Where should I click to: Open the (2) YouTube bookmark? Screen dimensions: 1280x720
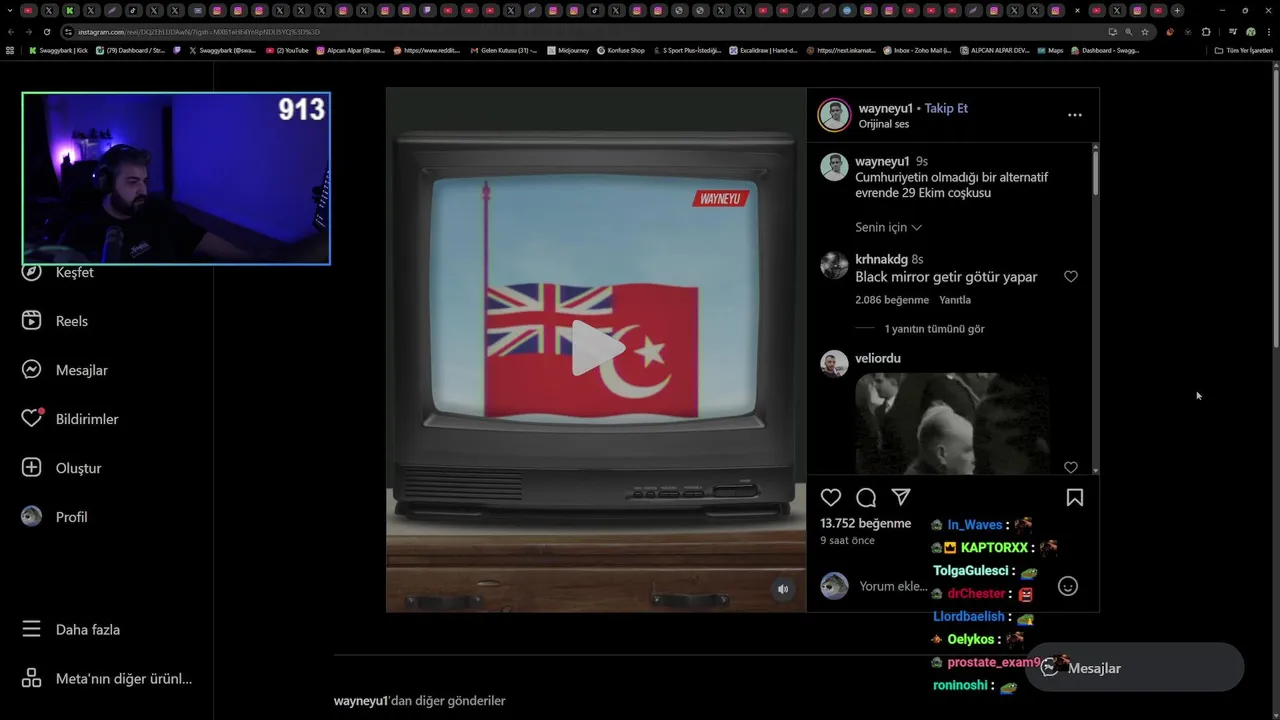[x=287, y=50]
